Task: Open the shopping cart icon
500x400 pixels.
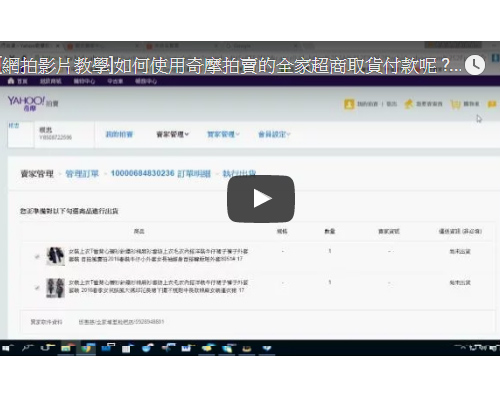Action: [x=455, y=104]
